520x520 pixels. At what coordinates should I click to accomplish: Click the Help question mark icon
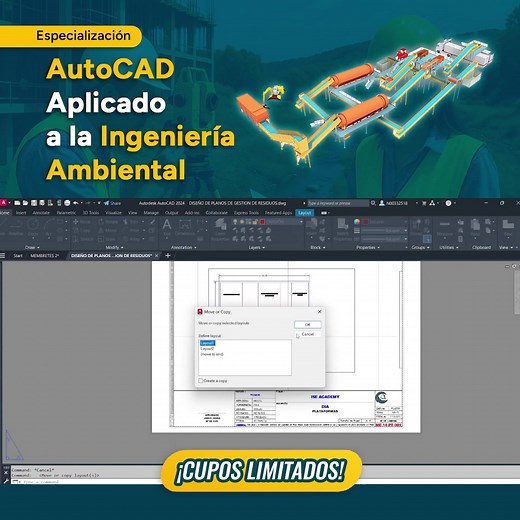(x=449, y=203)
